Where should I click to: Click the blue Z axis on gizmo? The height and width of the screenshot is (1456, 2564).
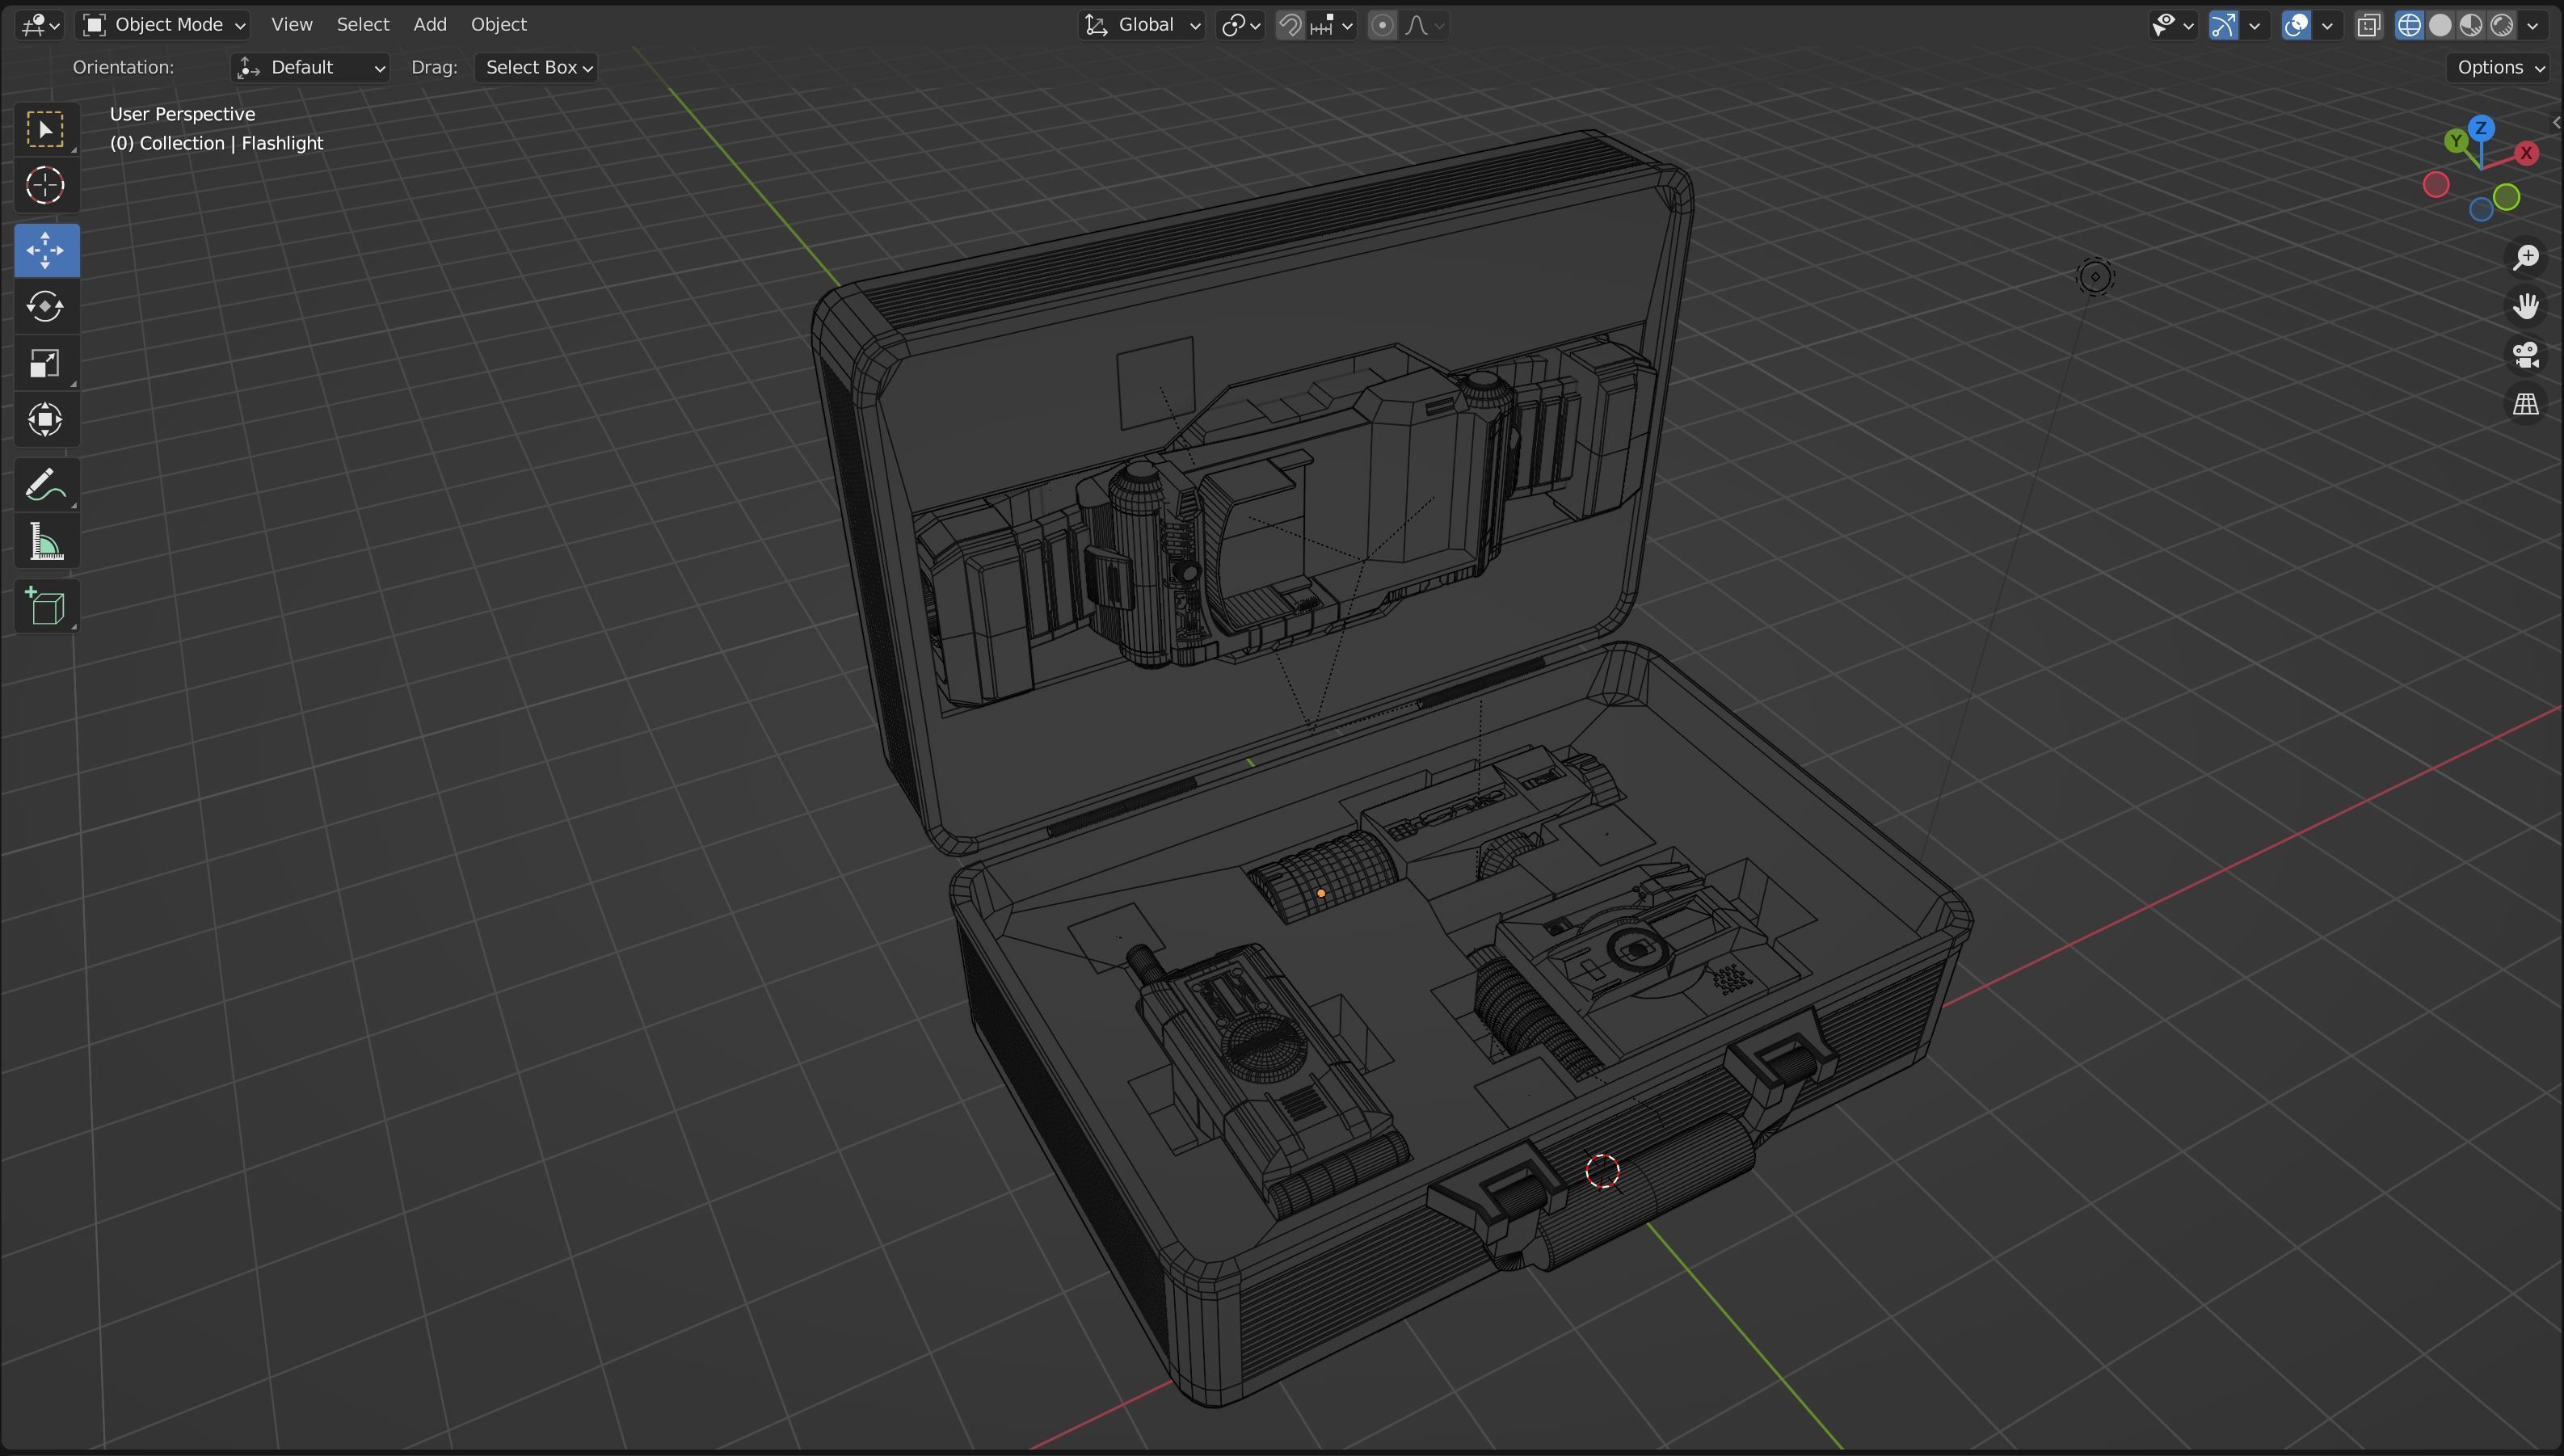pyautogui.click(x=2481, y=128)
